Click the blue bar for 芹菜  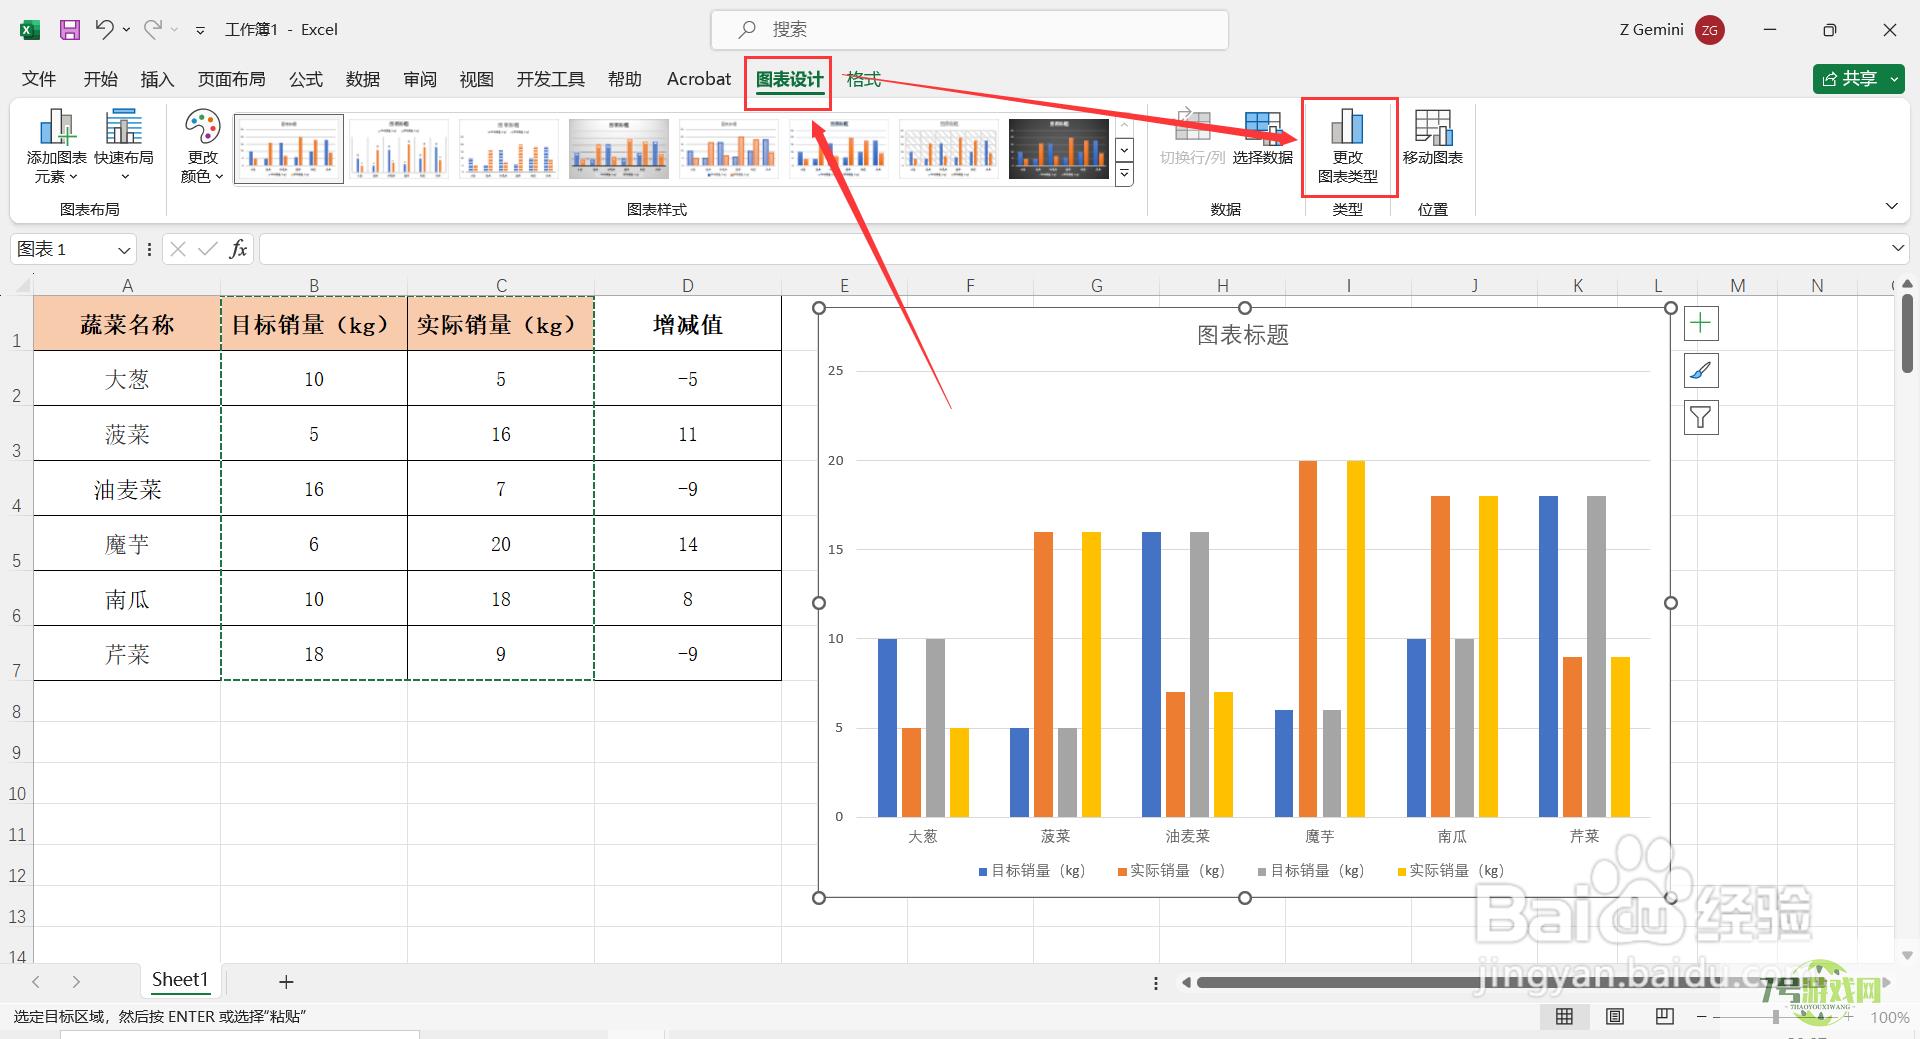pyautogui.click(x=1548, y=656)
